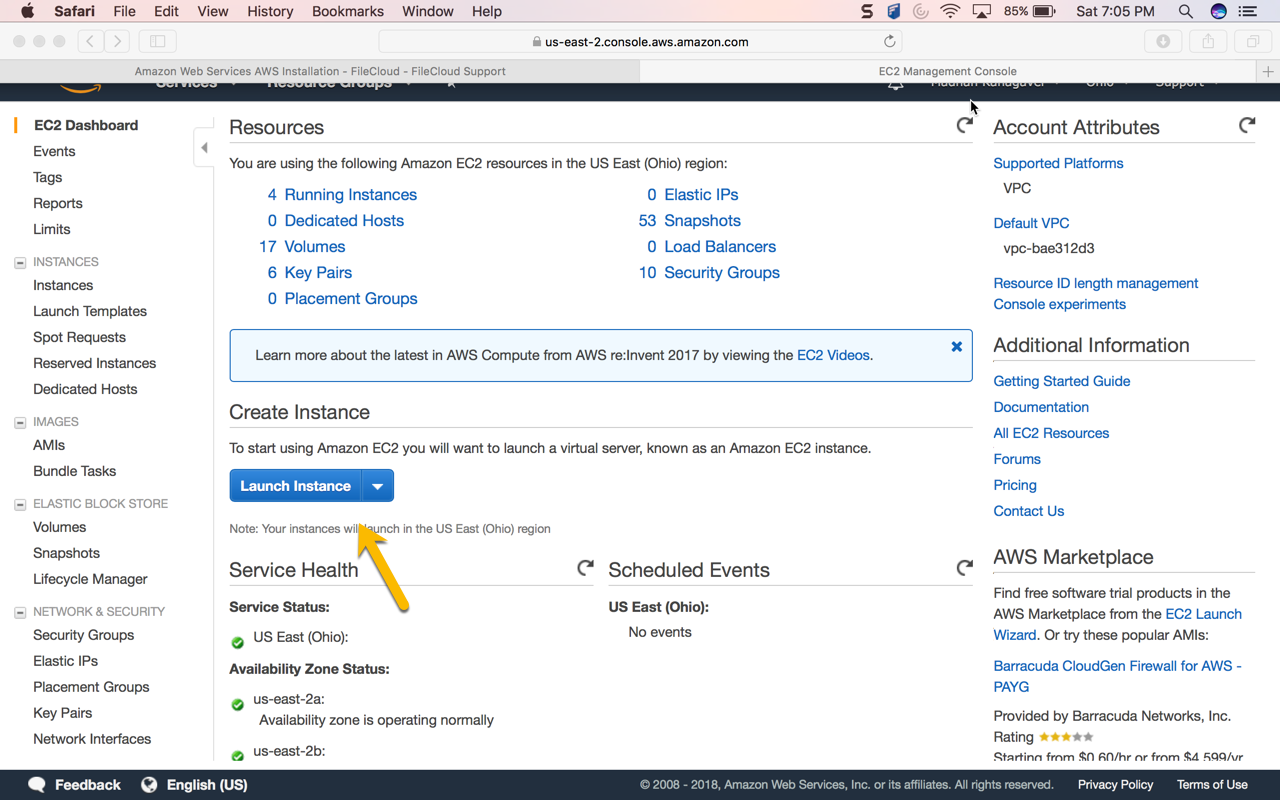Collapse the NETWORK & SECURITY section
1280x800 pixels.
click(x=20, y=613)
